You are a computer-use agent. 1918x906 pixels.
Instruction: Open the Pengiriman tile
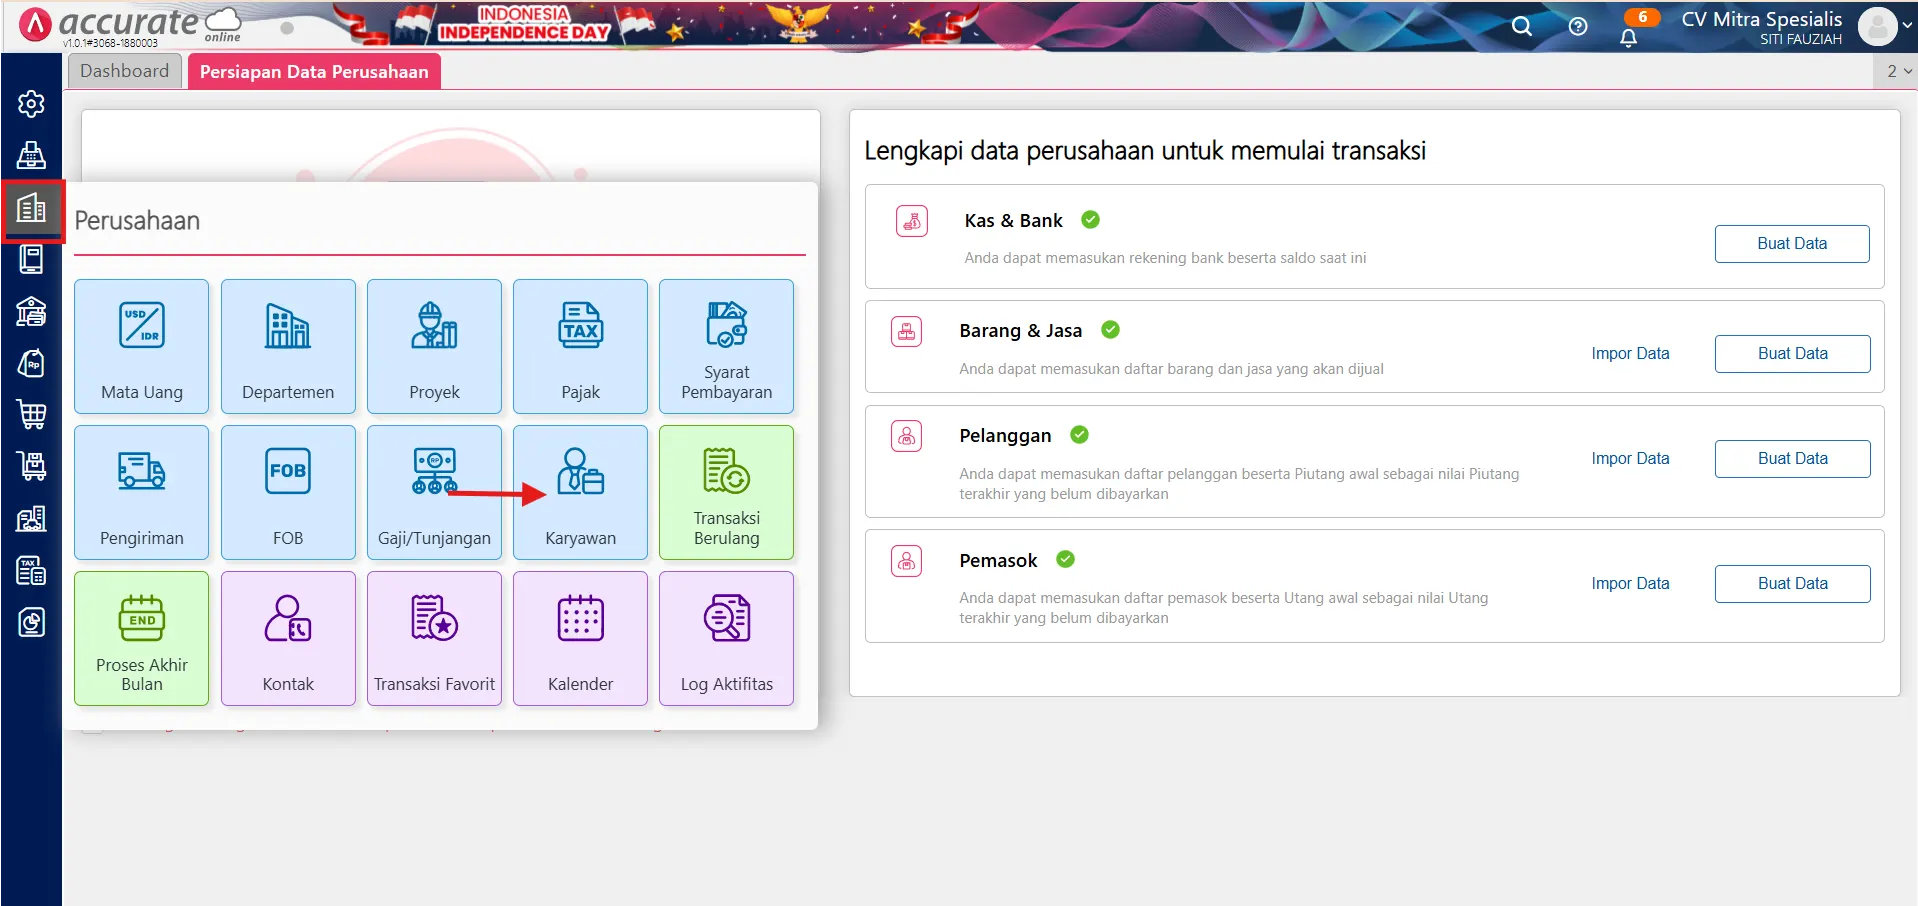[x=142, y=492]
